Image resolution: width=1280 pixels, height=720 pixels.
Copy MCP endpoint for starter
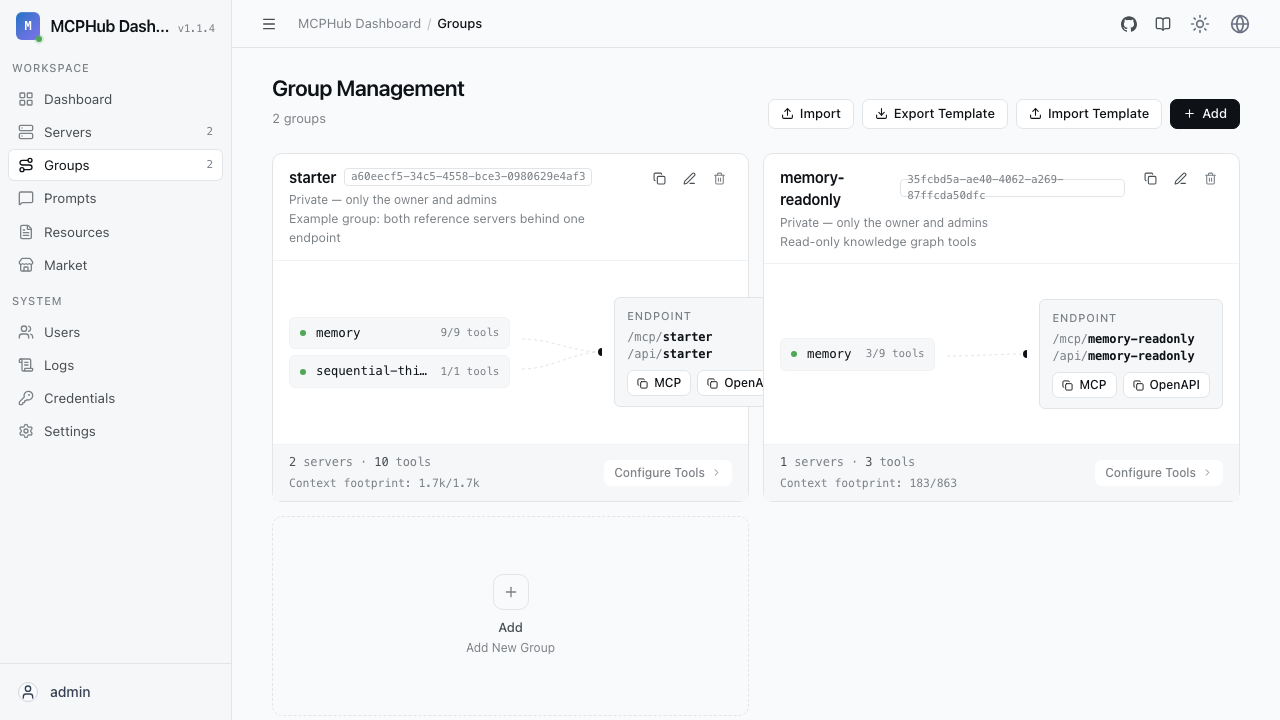click(659, 383)
